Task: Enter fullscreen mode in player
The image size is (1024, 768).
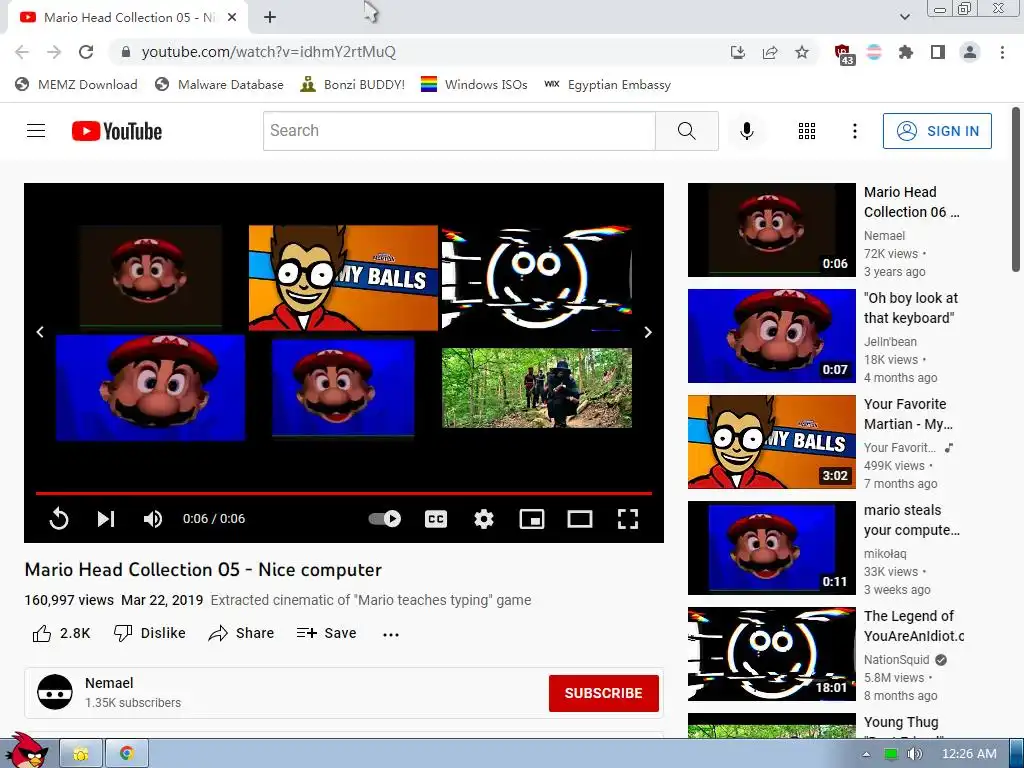Action: click(628, 519)
